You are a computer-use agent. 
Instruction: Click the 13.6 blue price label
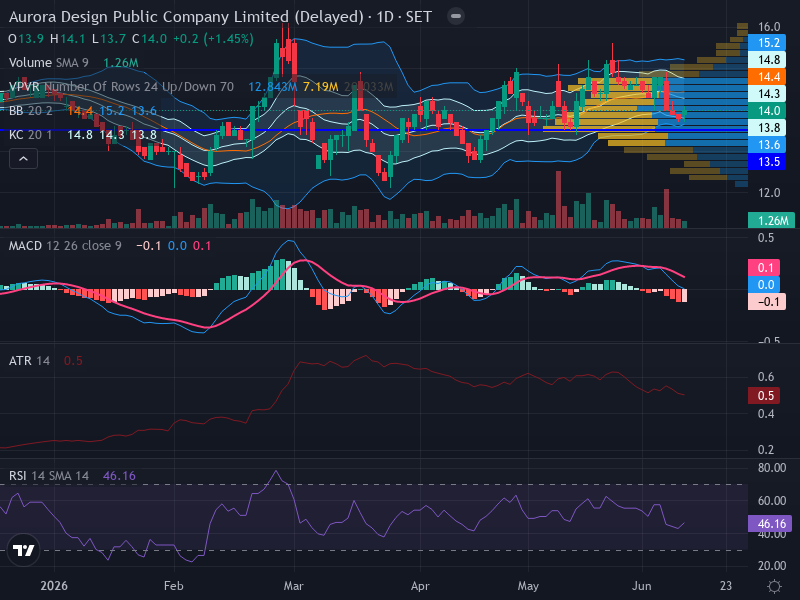[x=767, y=145]
